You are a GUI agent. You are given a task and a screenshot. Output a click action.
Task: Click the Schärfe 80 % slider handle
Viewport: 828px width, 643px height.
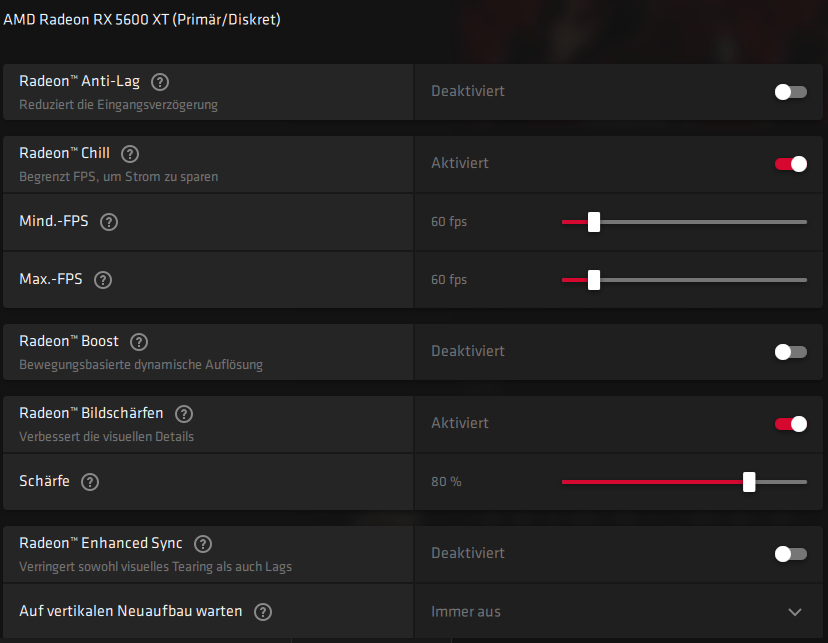coord(749,482)
